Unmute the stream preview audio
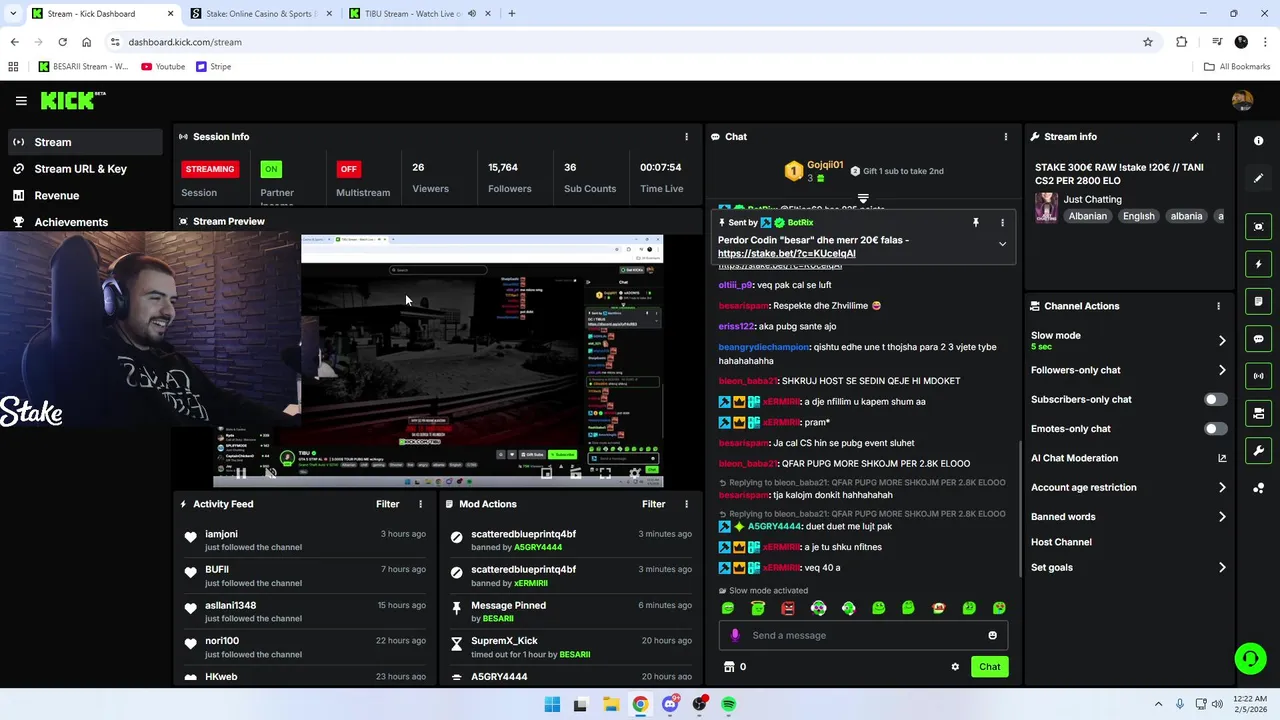This screenshot has width=1280, height=720. pyautogui.click(x=270, y=473)
